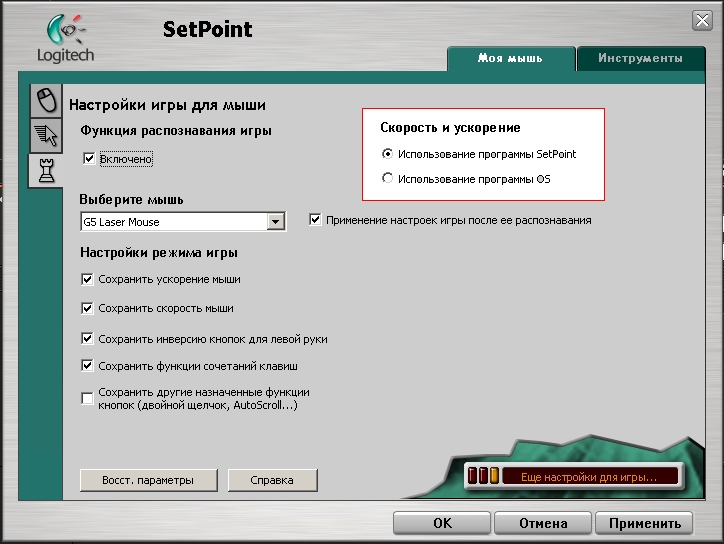Open the chess rook game settings icon
Image resolution: width=724 pixels, height=544 pixels.
point(46,170)
